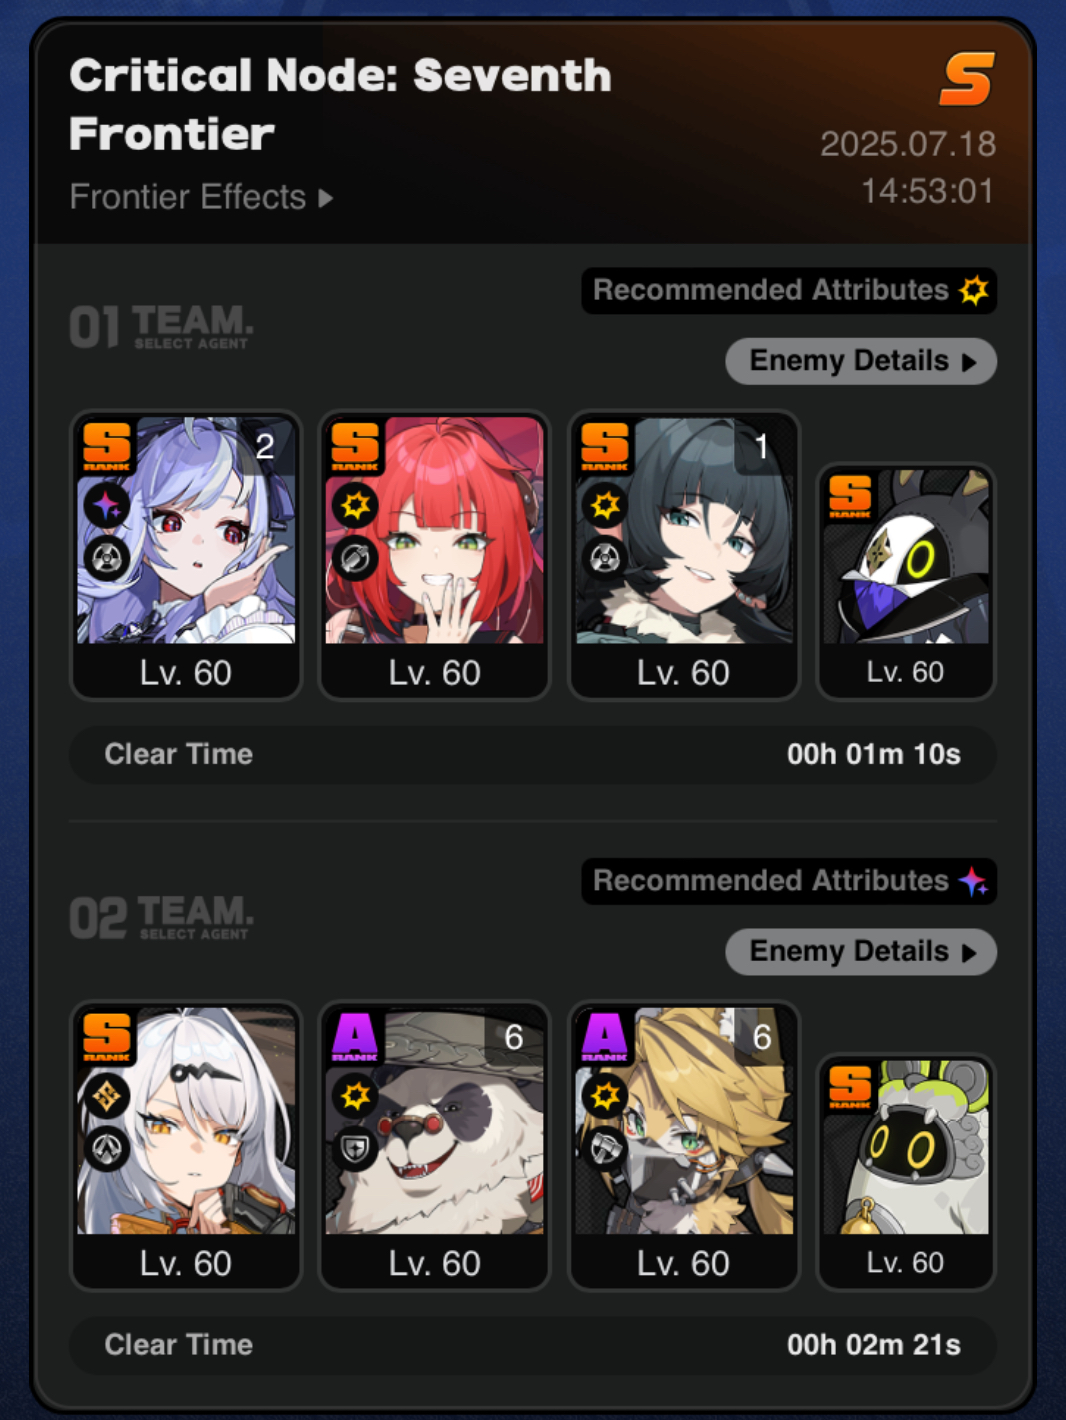Click the A rank badge on panda agent
The image size is (1066, 1420).
point(355,1036)
